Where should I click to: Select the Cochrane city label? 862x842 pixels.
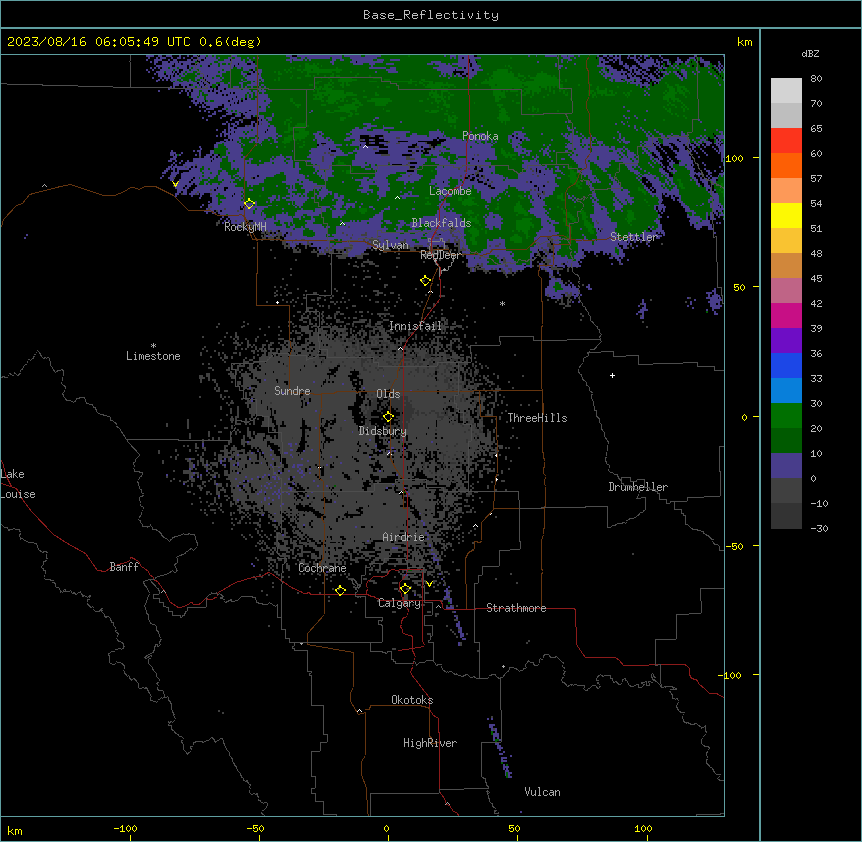(x=322, y=568)
